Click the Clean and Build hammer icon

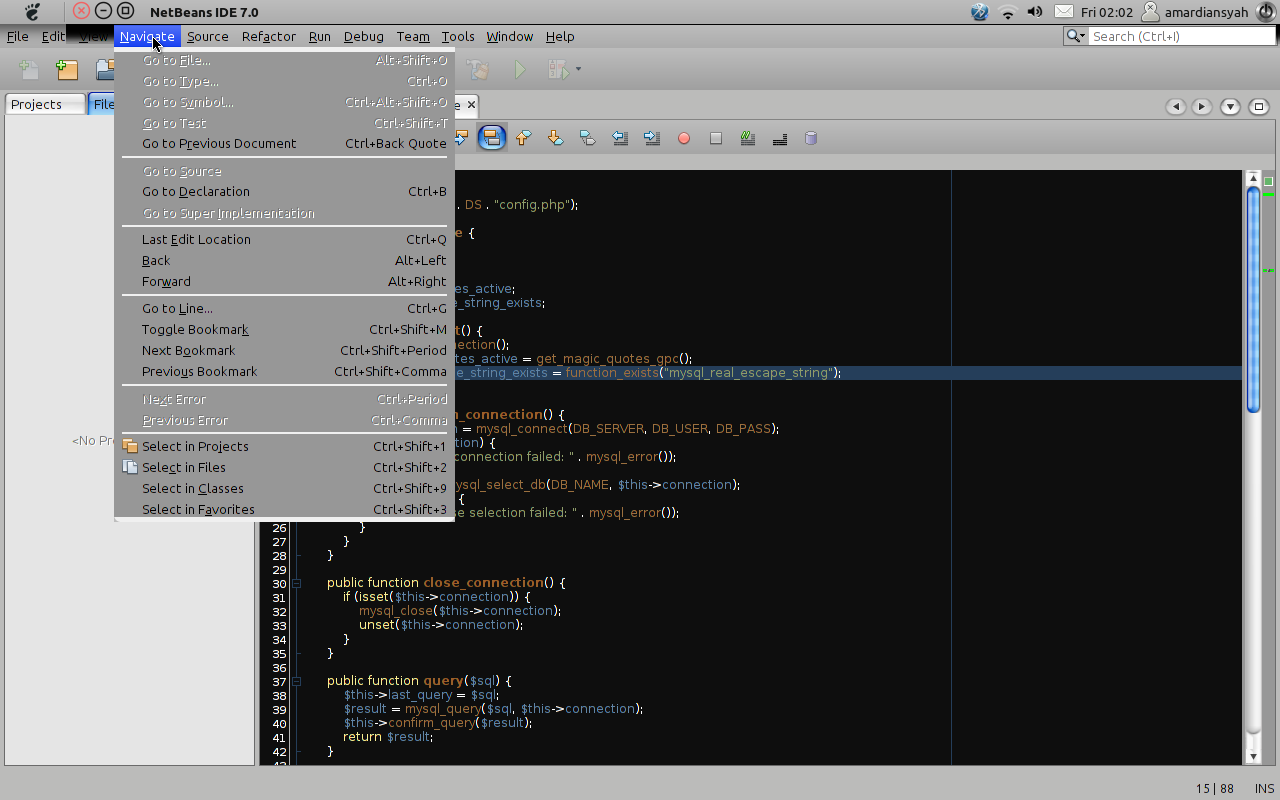pyautogui.click(x=479, y=70)
